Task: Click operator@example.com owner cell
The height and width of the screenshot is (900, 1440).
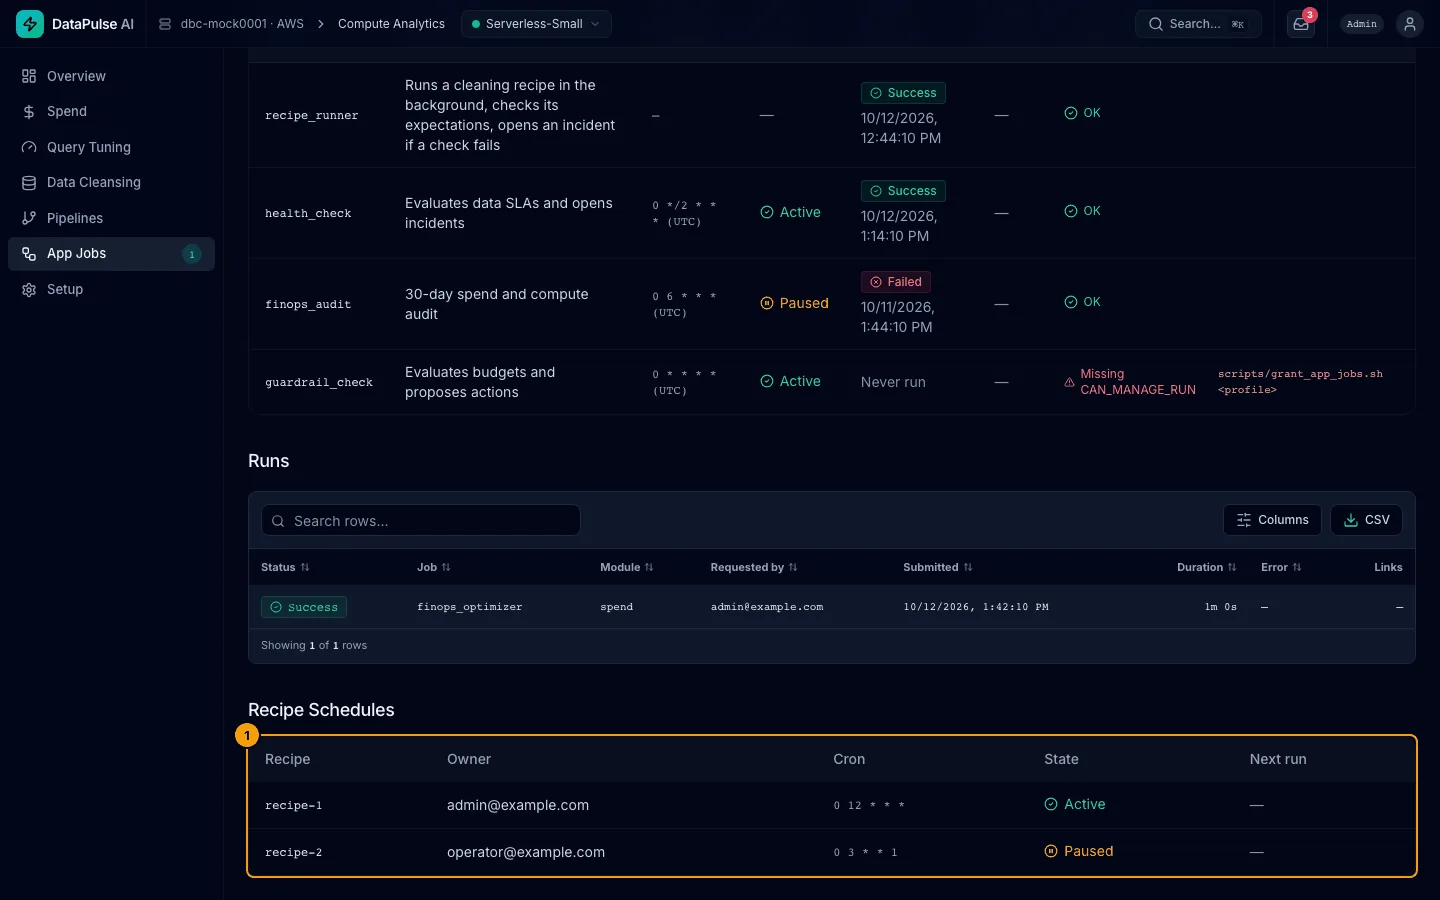Action: (x=526, y=852)
